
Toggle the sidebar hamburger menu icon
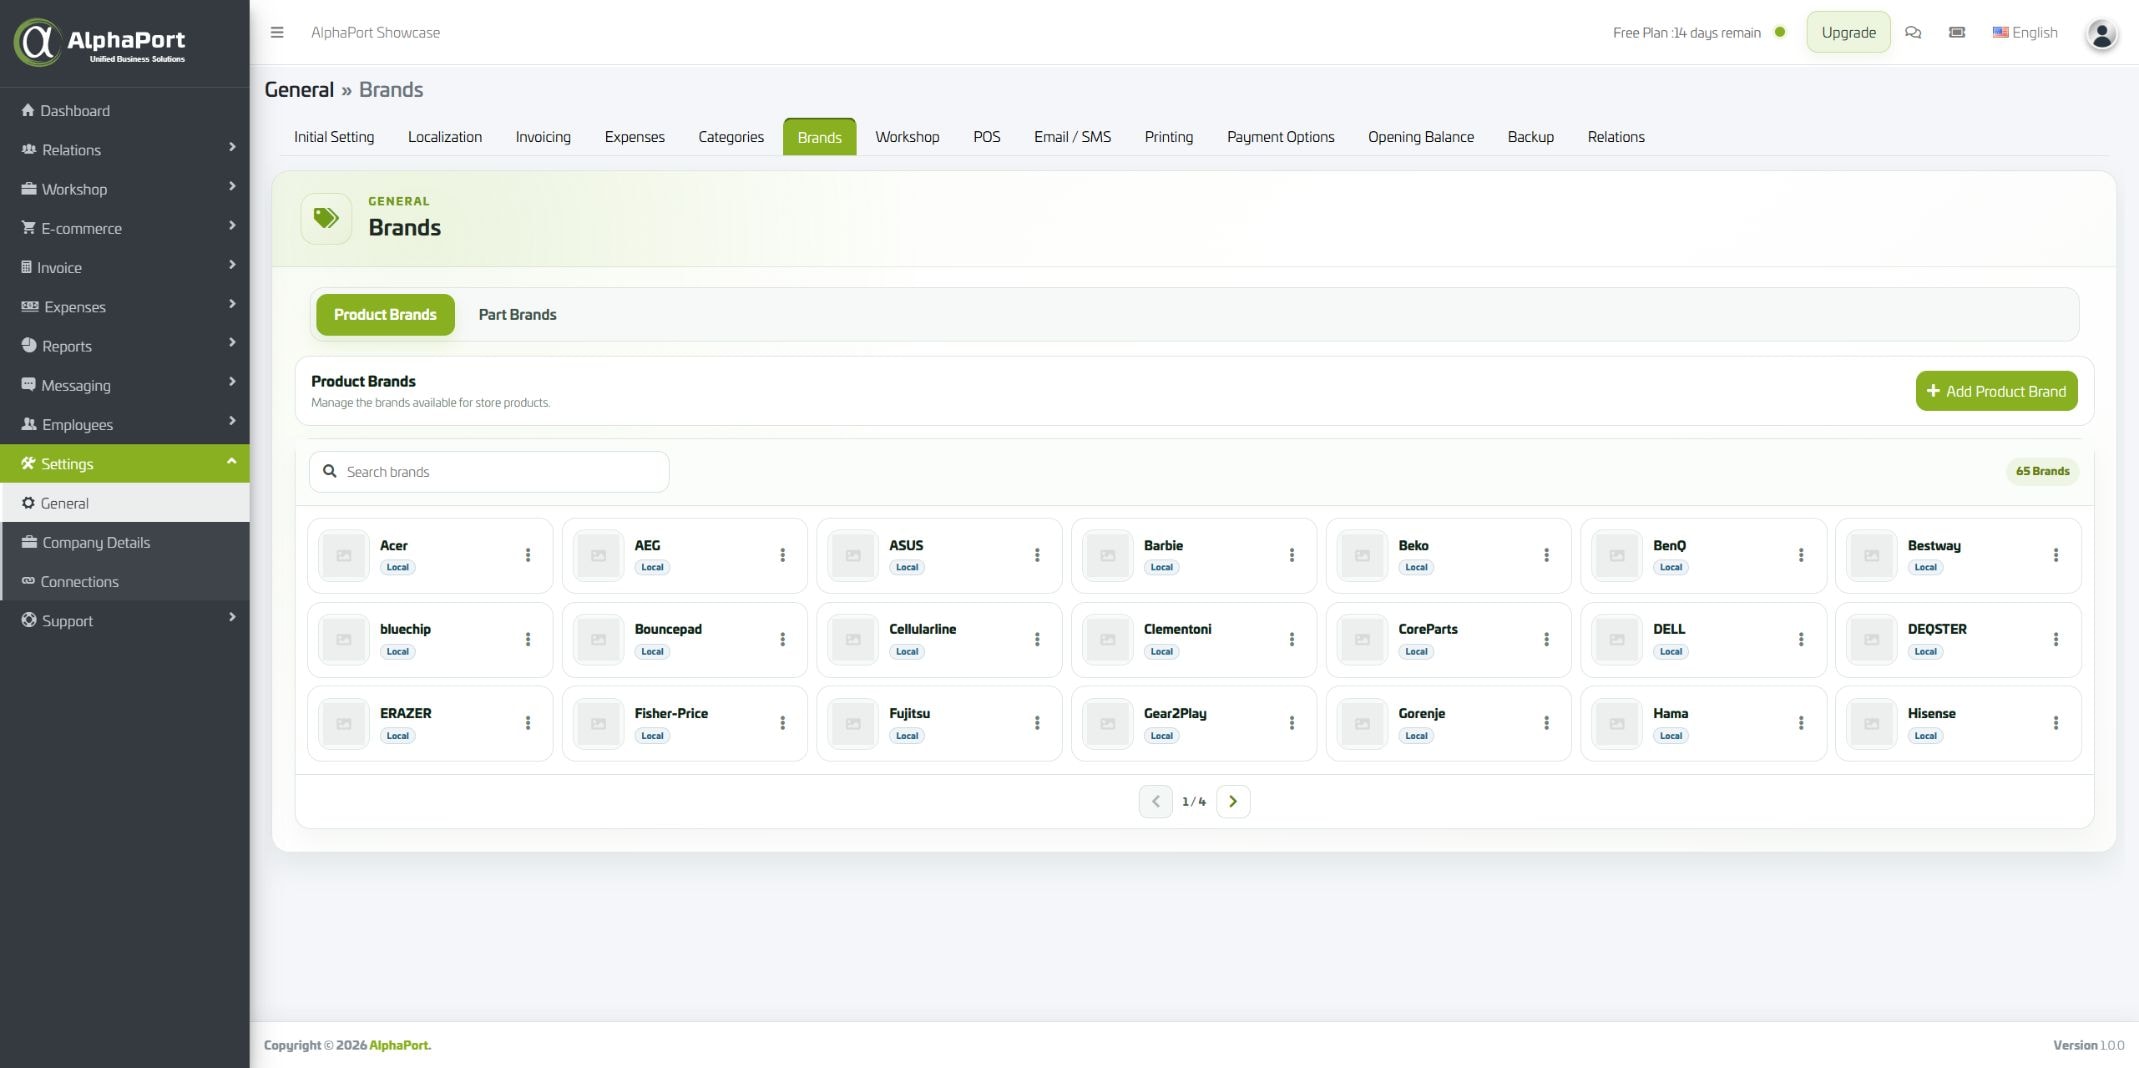(x=277, y=32)
